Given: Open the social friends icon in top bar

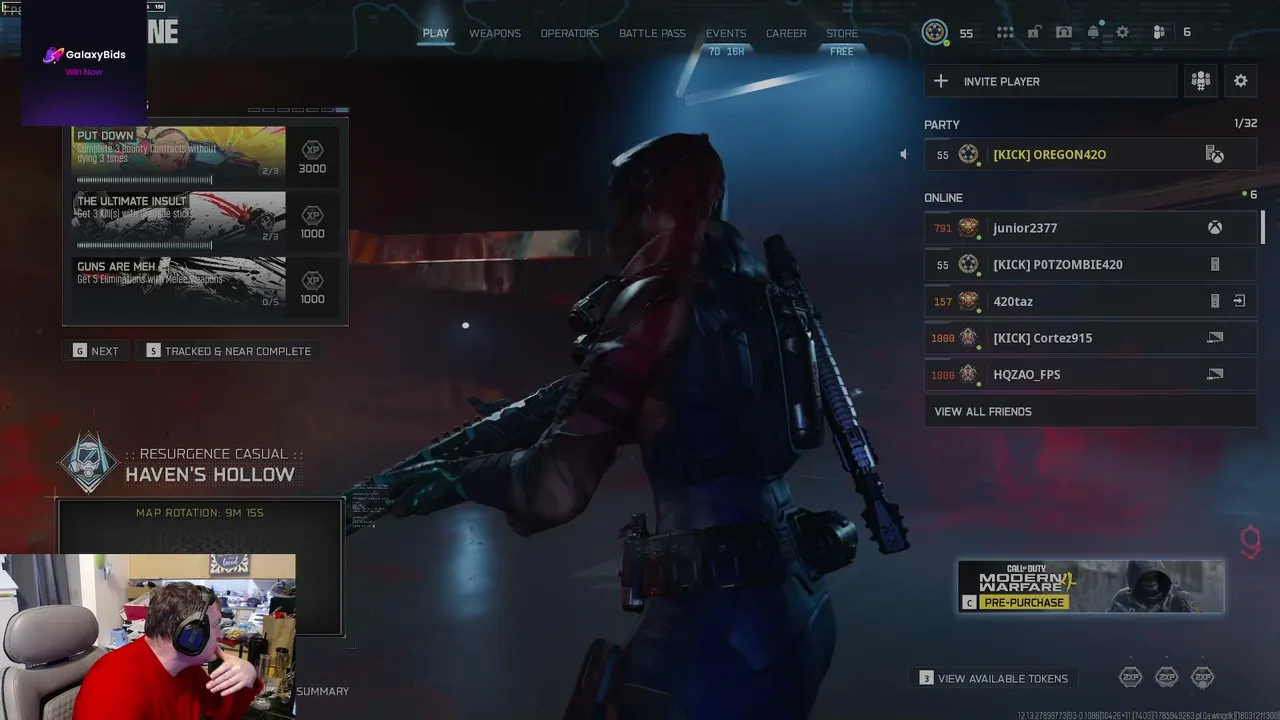Looking at the screenshot, I should tap(1159, 32).
